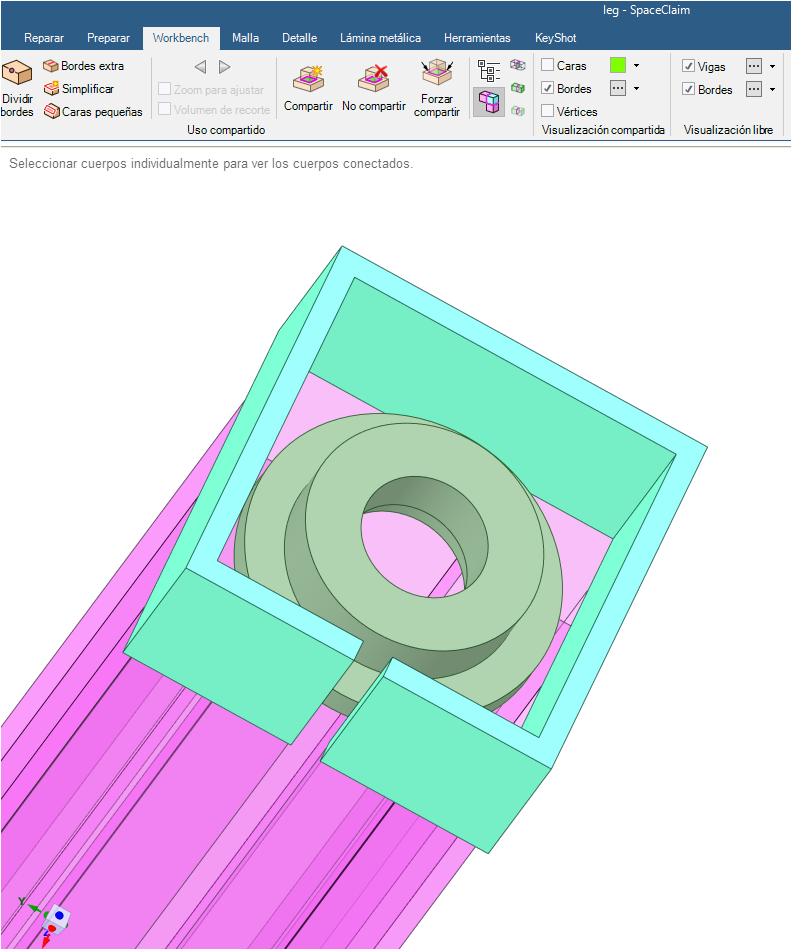The image size is (792, 950).
Task: Click the free Bordes style swatch
Action: click(754, 90)
